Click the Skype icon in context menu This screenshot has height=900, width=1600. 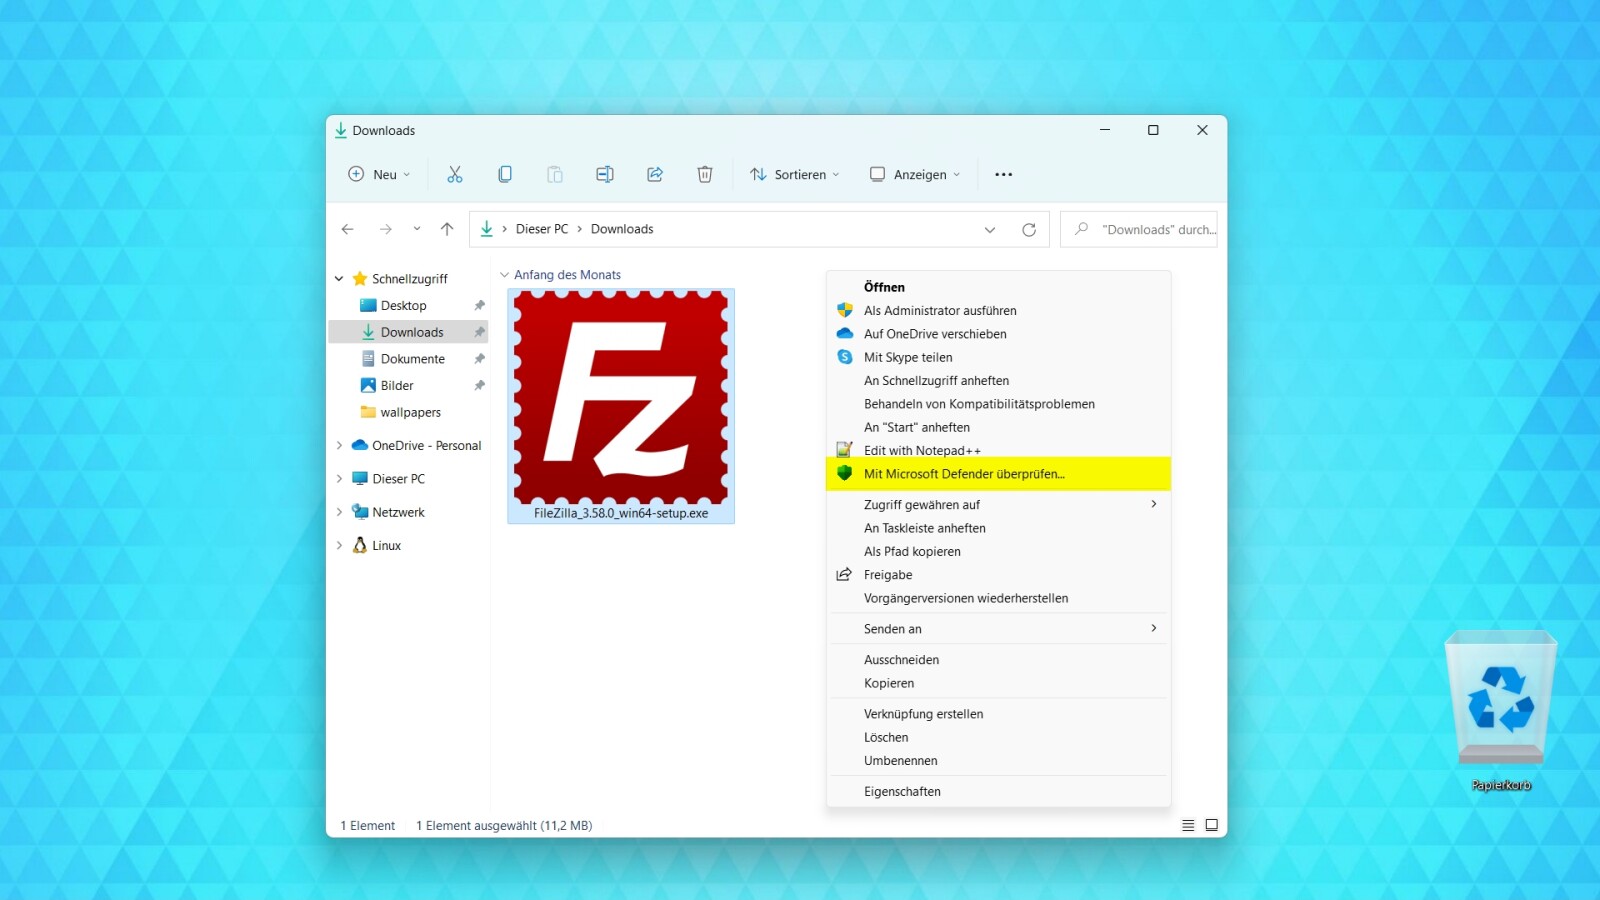[845, 357]
